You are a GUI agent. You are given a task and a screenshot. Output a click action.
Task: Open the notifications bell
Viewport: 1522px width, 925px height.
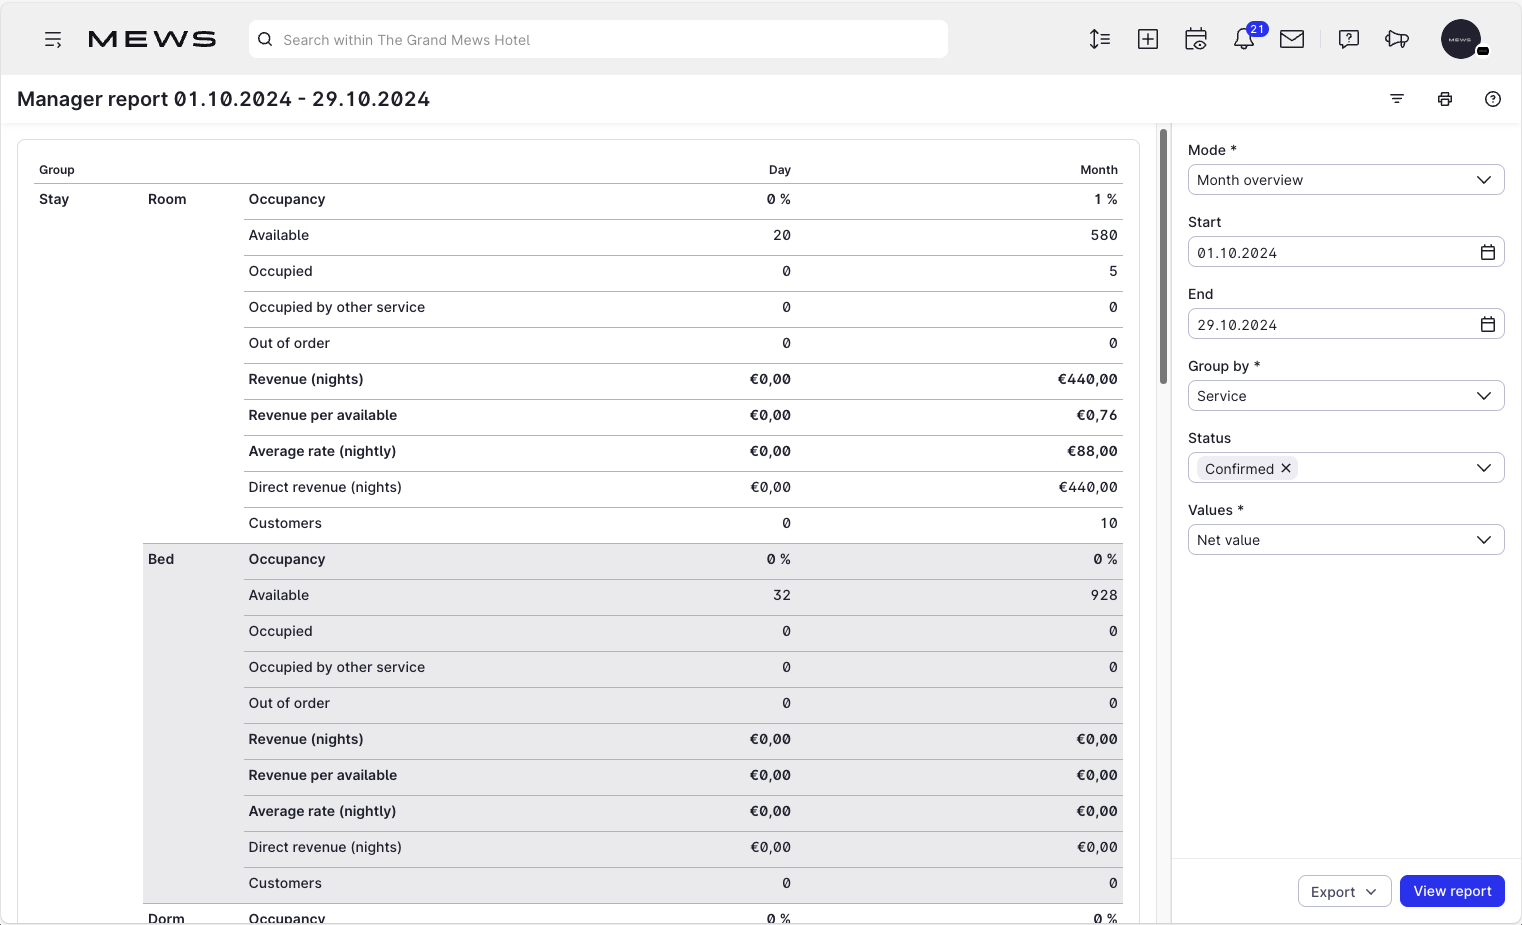1243,39
